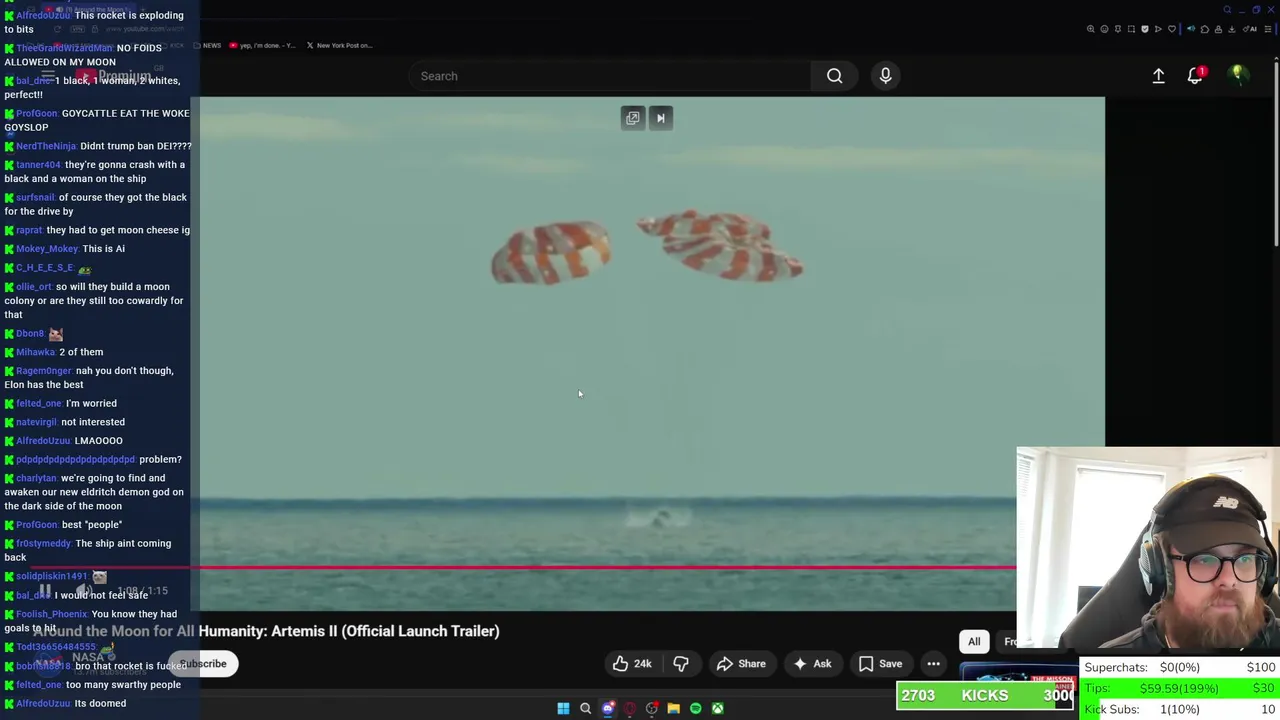Open the extensions cube icon
Screen dimensions: 1280x720
pos(1205,29)
